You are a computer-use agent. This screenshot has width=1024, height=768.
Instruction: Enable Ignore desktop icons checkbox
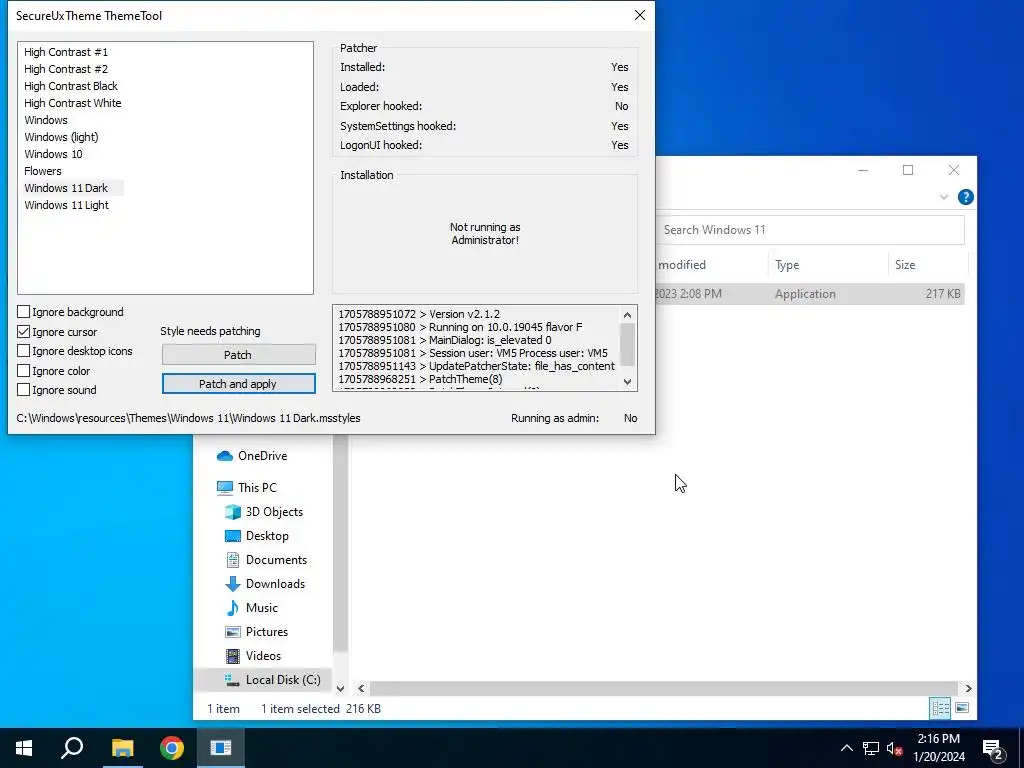click(24, 351)
